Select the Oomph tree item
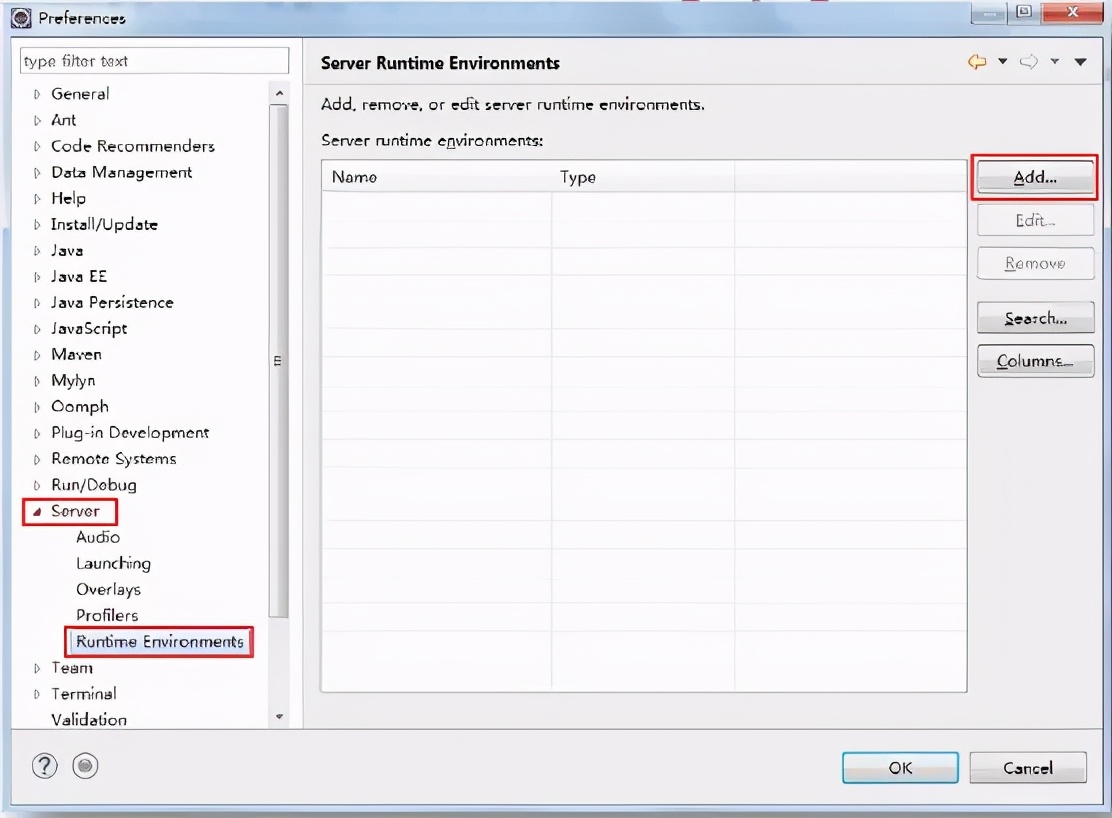Screen dimensions: 1112x818 [80, 407]
